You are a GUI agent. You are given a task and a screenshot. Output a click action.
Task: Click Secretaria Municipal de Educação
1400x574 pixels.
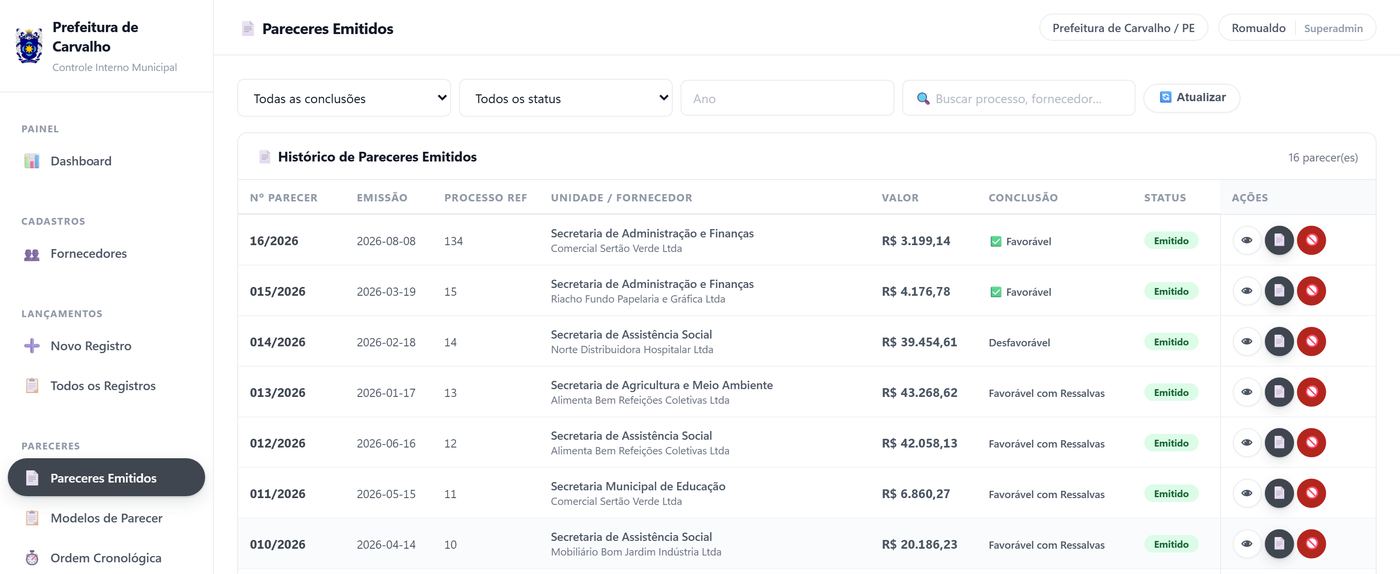click(638, 486)
